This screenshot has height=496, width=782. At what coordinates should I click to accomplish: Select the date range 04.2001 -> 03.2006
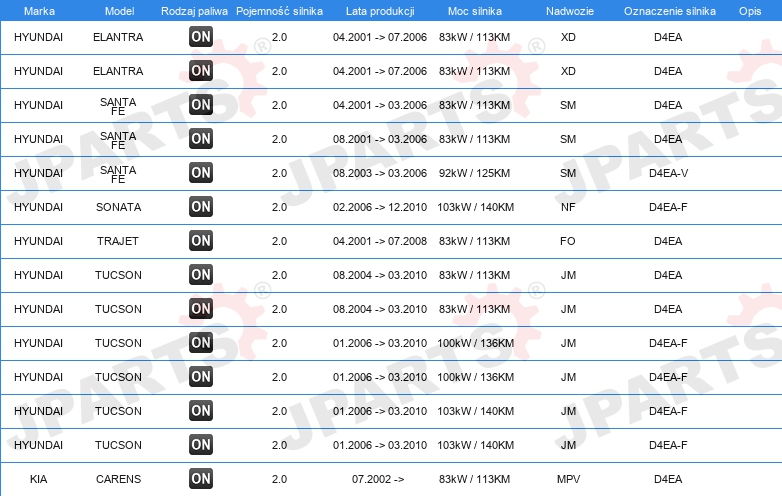[x=380, y=105]
